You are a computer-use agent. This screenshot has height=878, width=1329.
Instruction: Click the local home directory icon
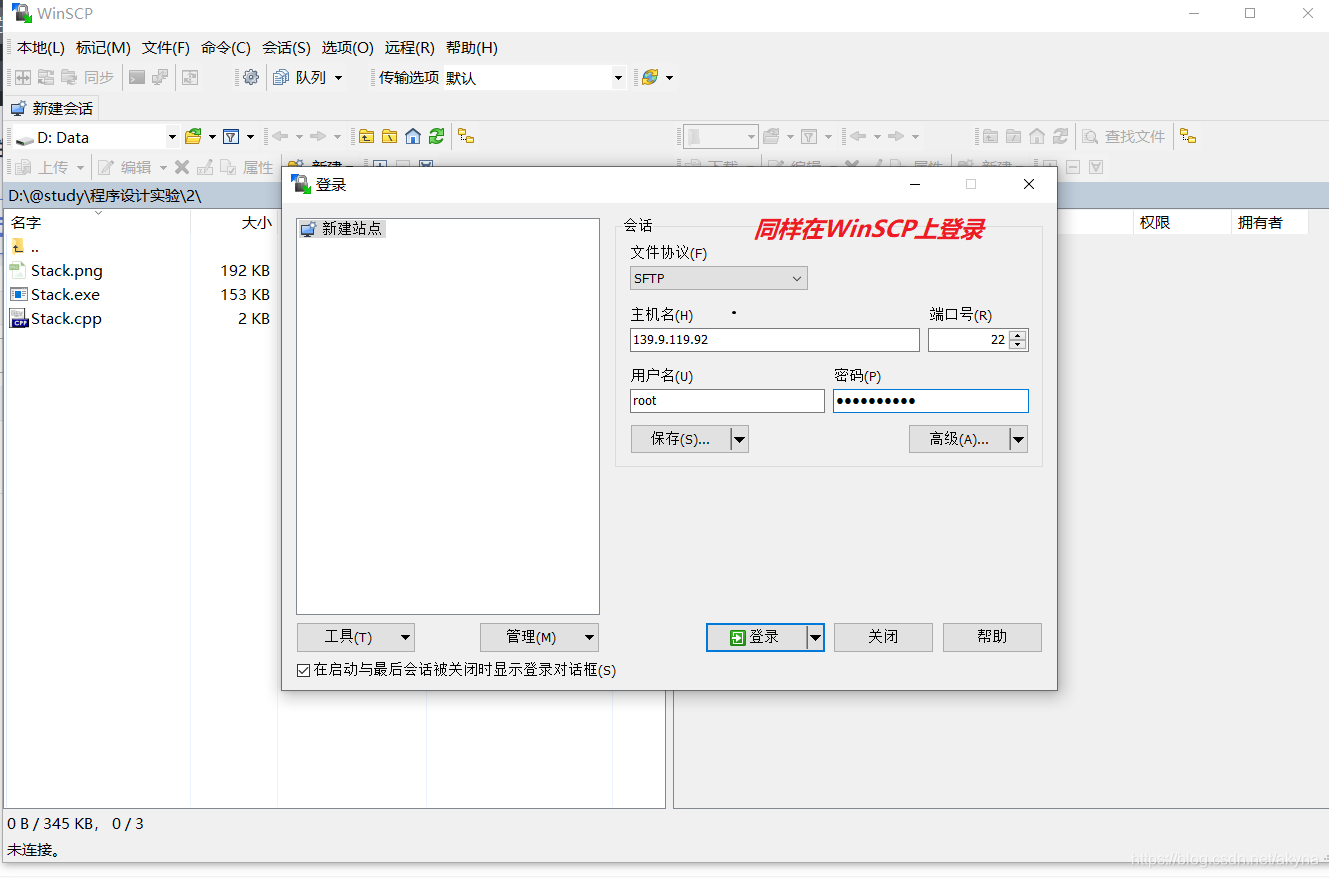pyautogui.click(x=413, y=136)
